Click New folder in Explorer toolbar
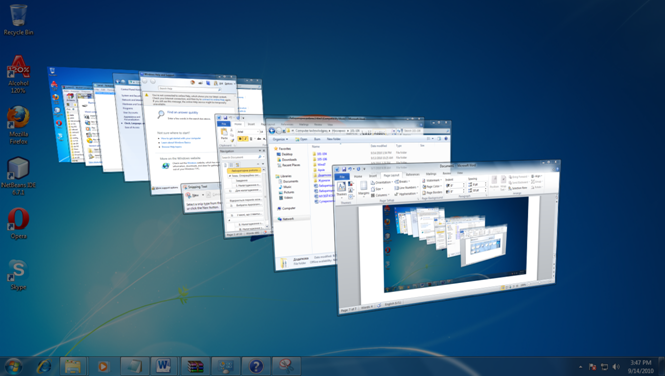 pyautogui.click(x=333, y=139)
